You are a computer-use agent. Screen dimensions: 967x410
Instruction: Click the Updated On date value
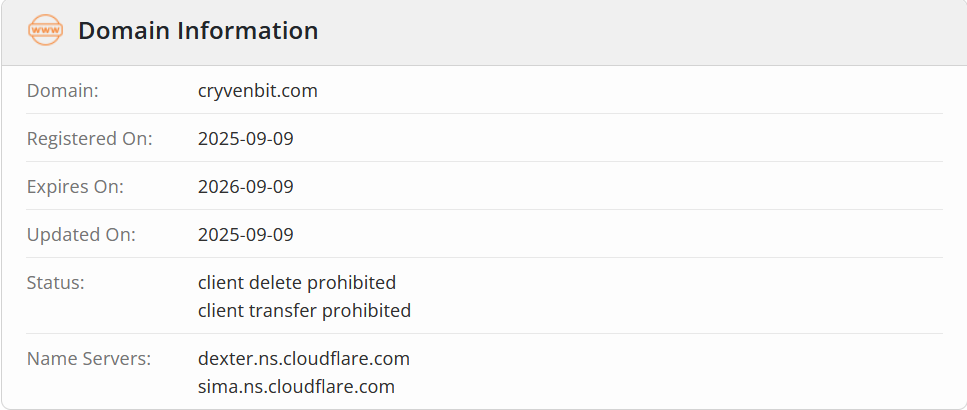pos(246,235)
